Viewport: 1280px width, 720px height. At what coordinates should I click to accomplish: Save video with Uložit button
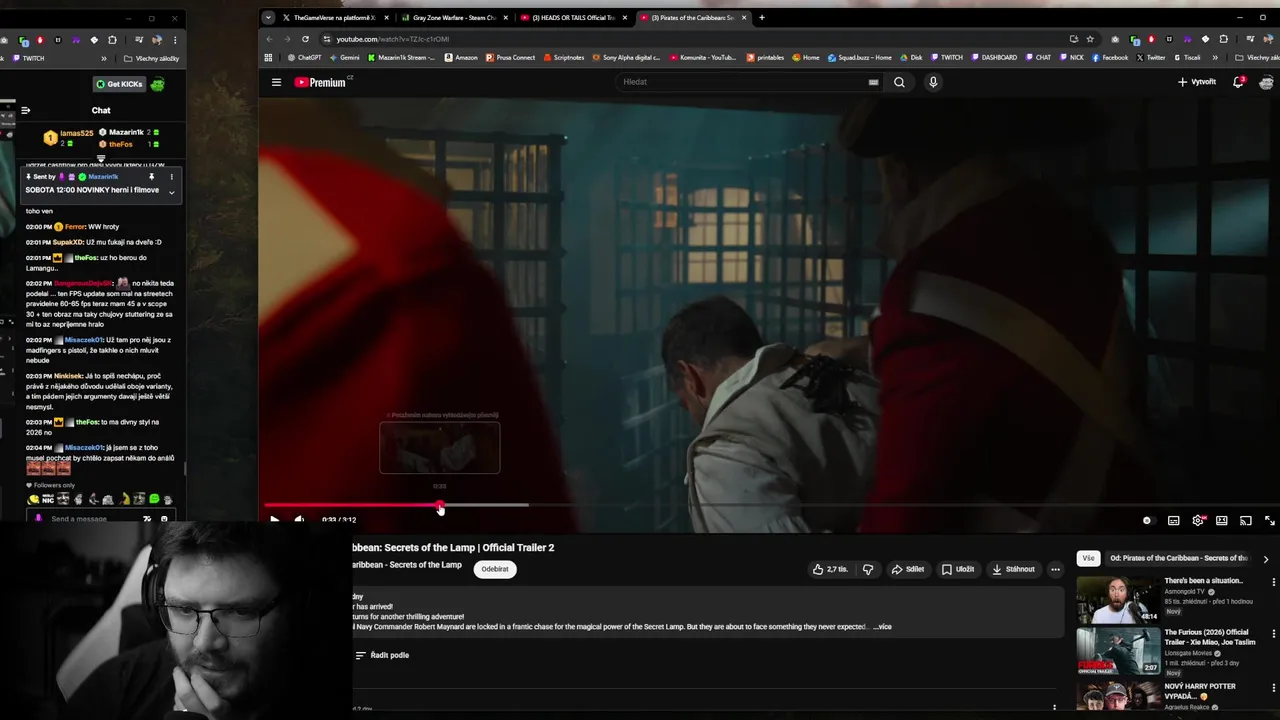[x=957, y=569]
